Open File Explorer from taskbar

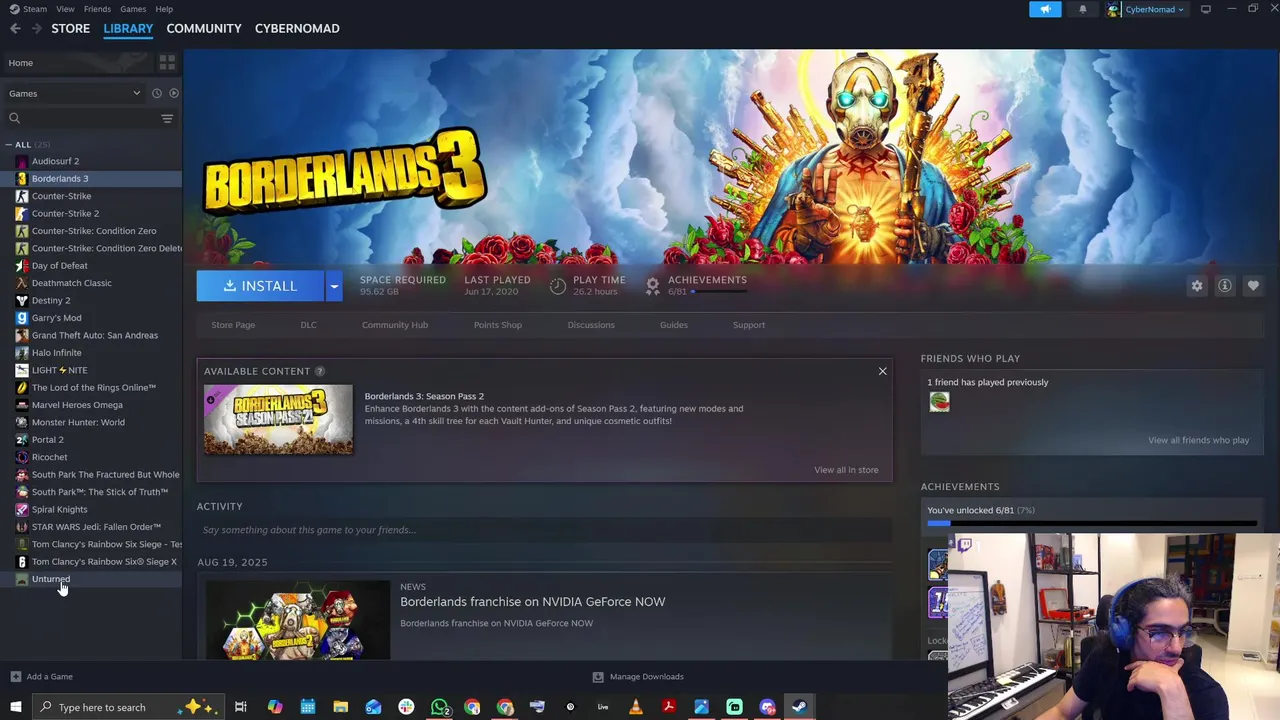[341, 707]
